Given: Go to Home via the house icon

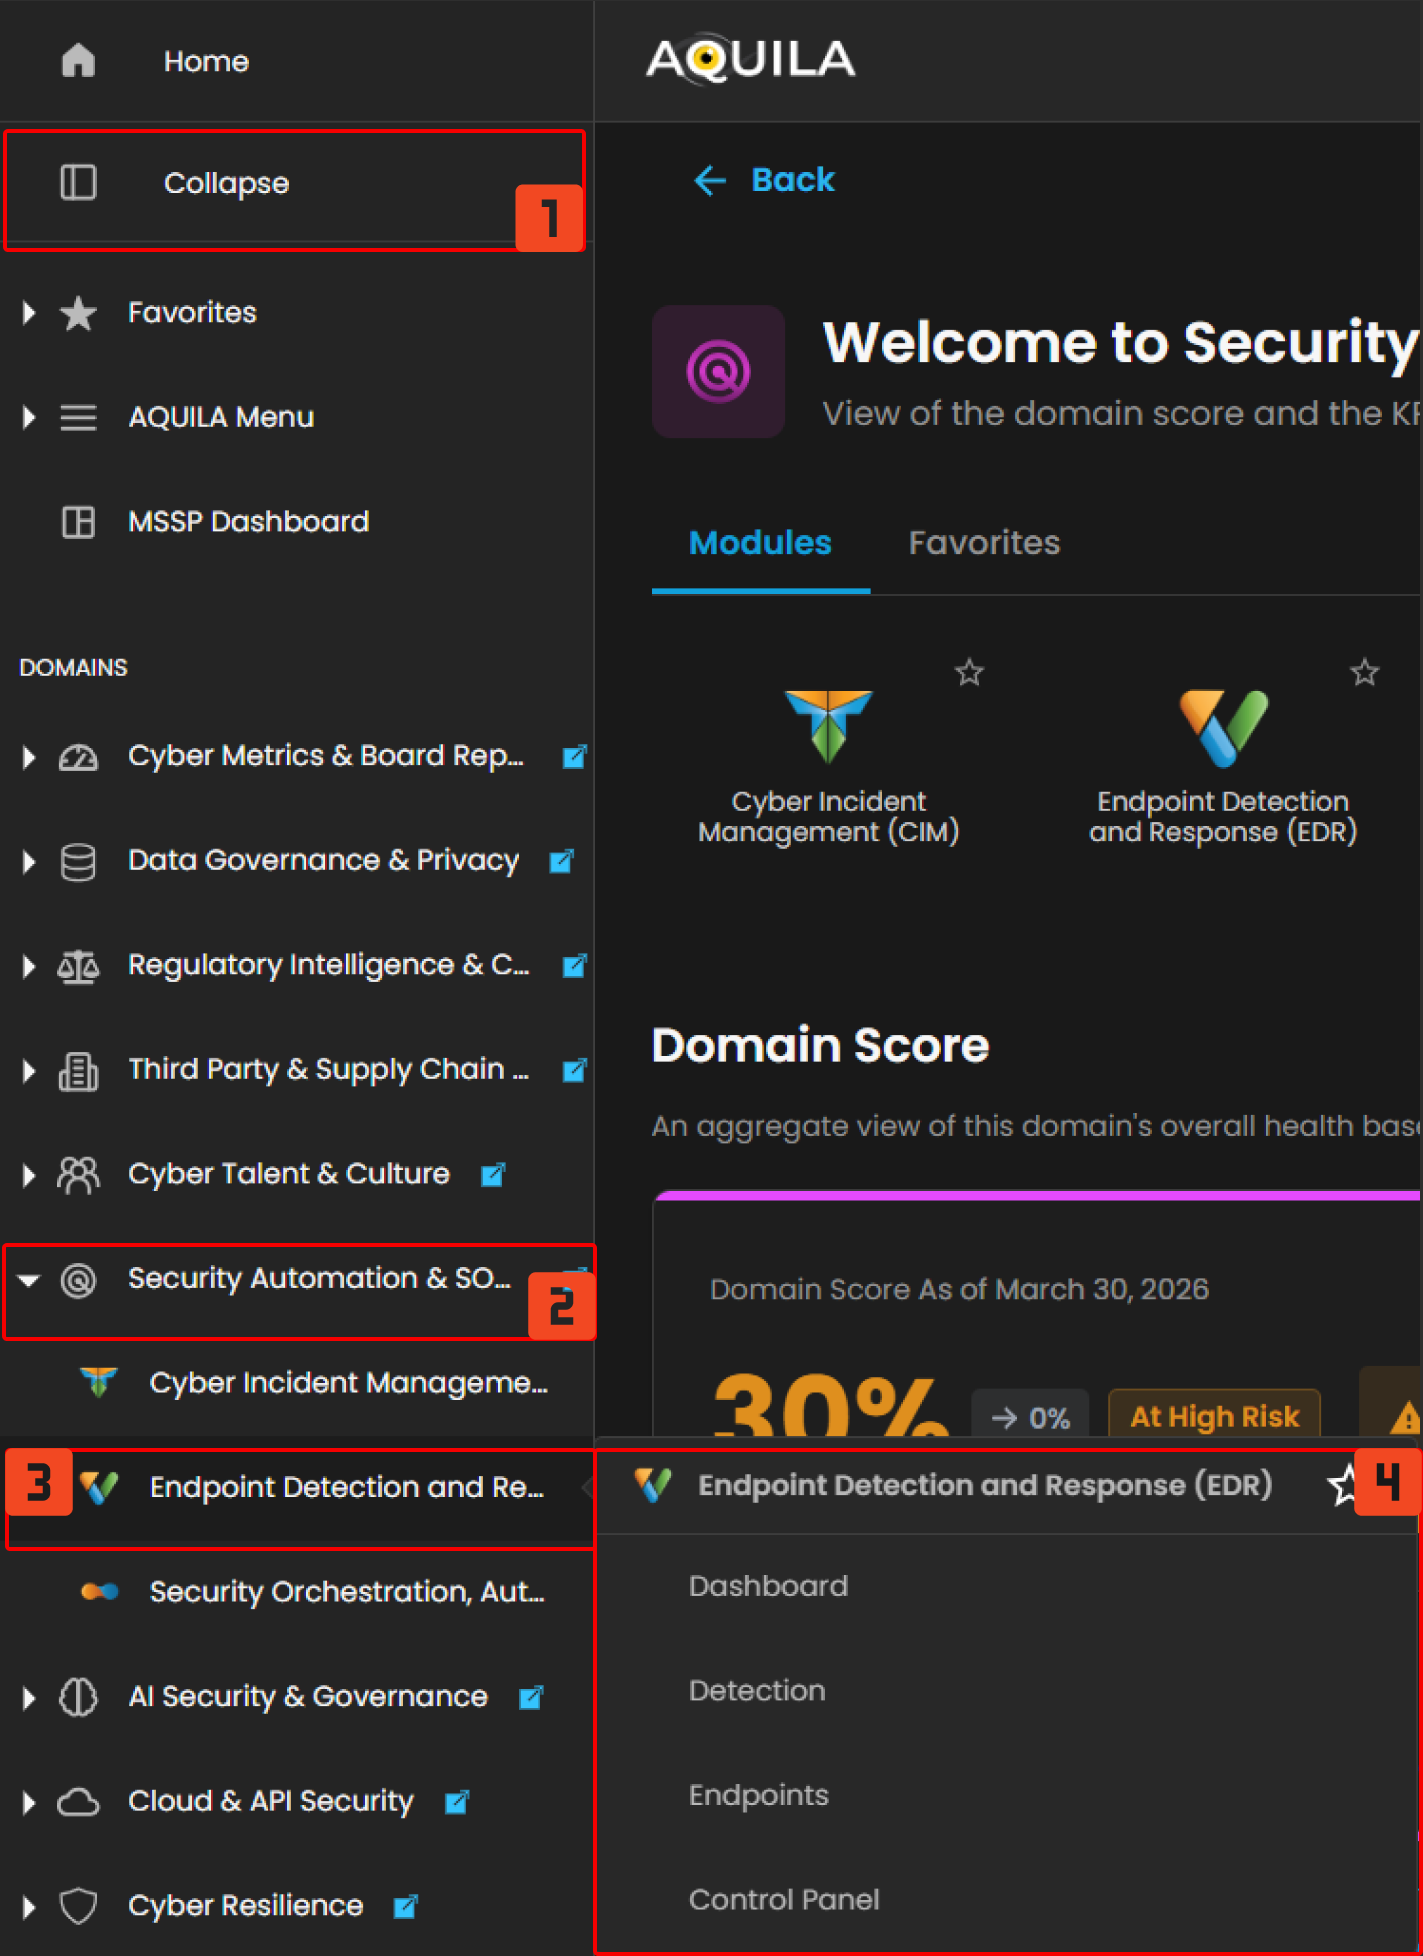Looking at the screenshot, I should 78,61.
